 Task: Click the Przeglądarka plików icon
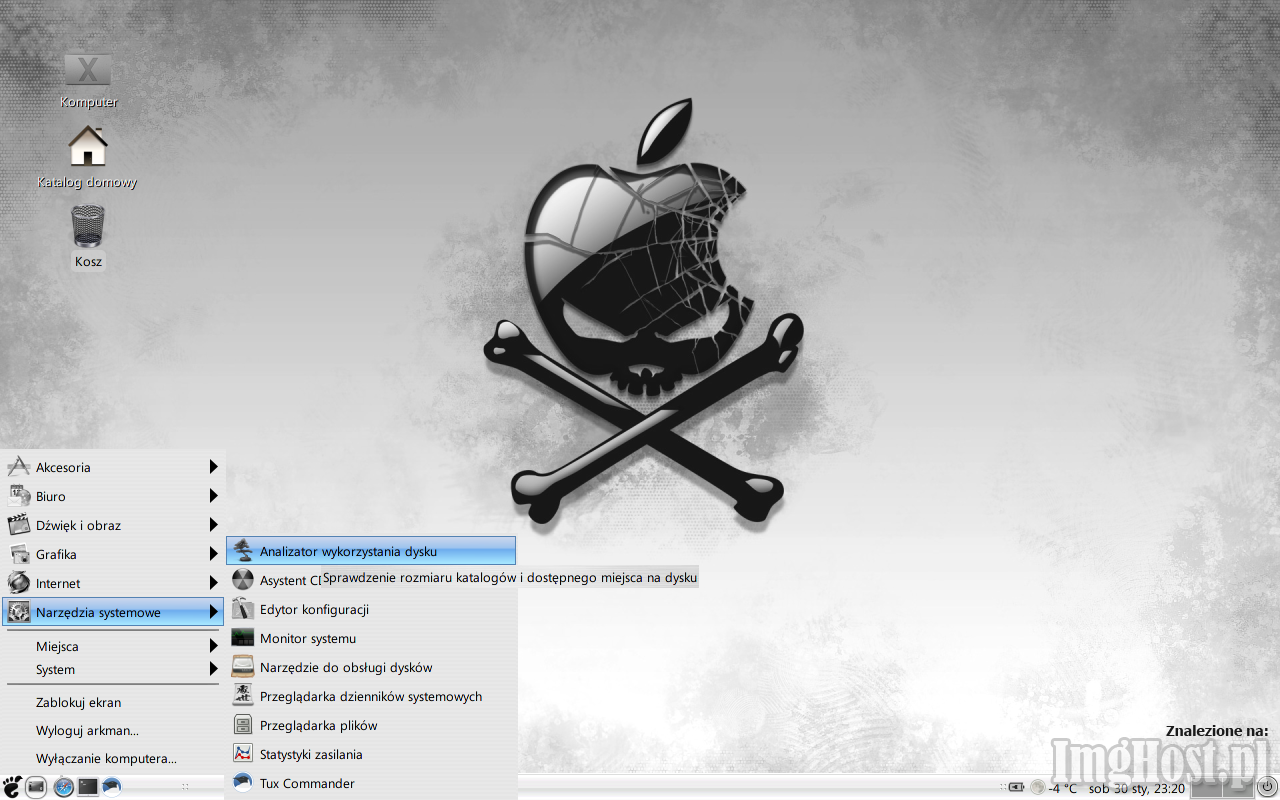243,725
